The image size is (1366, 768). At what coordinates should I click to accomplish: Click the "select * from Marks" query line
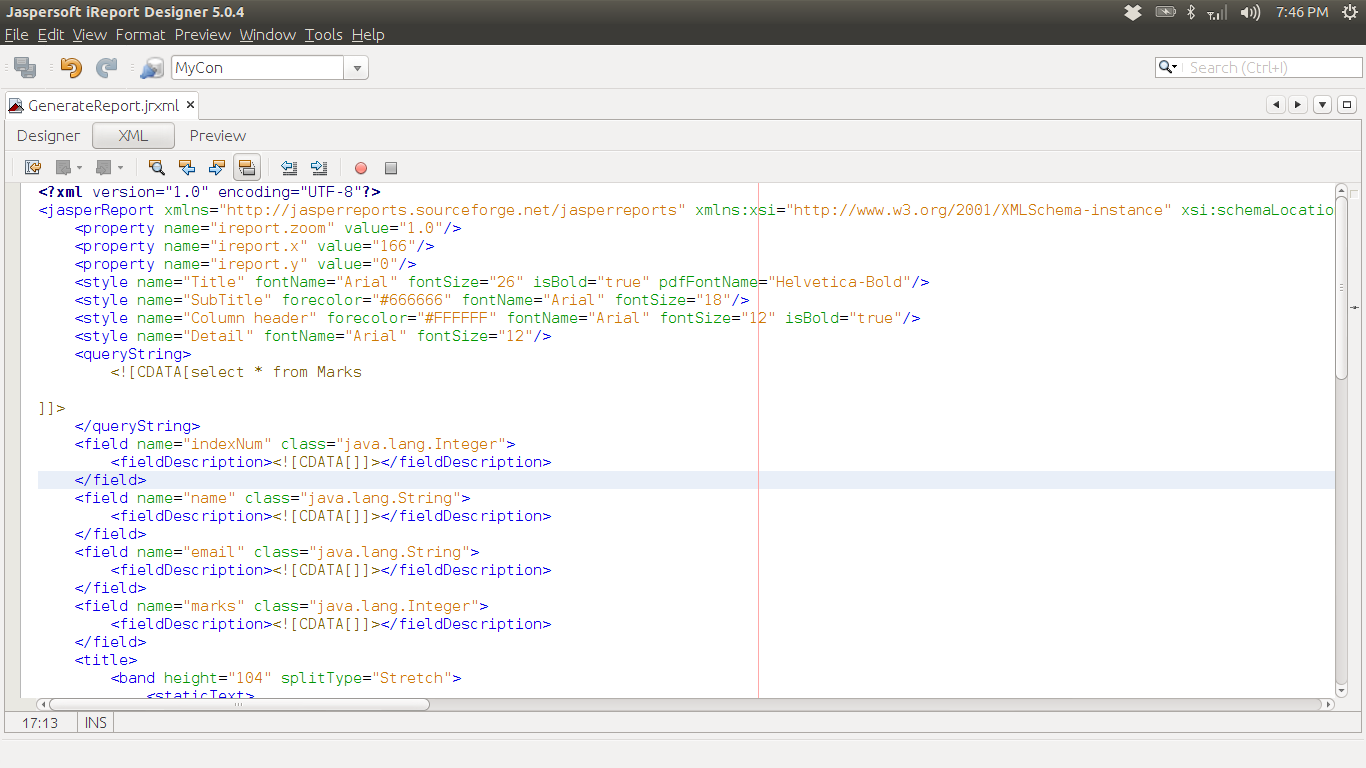[x=236, y=372]
